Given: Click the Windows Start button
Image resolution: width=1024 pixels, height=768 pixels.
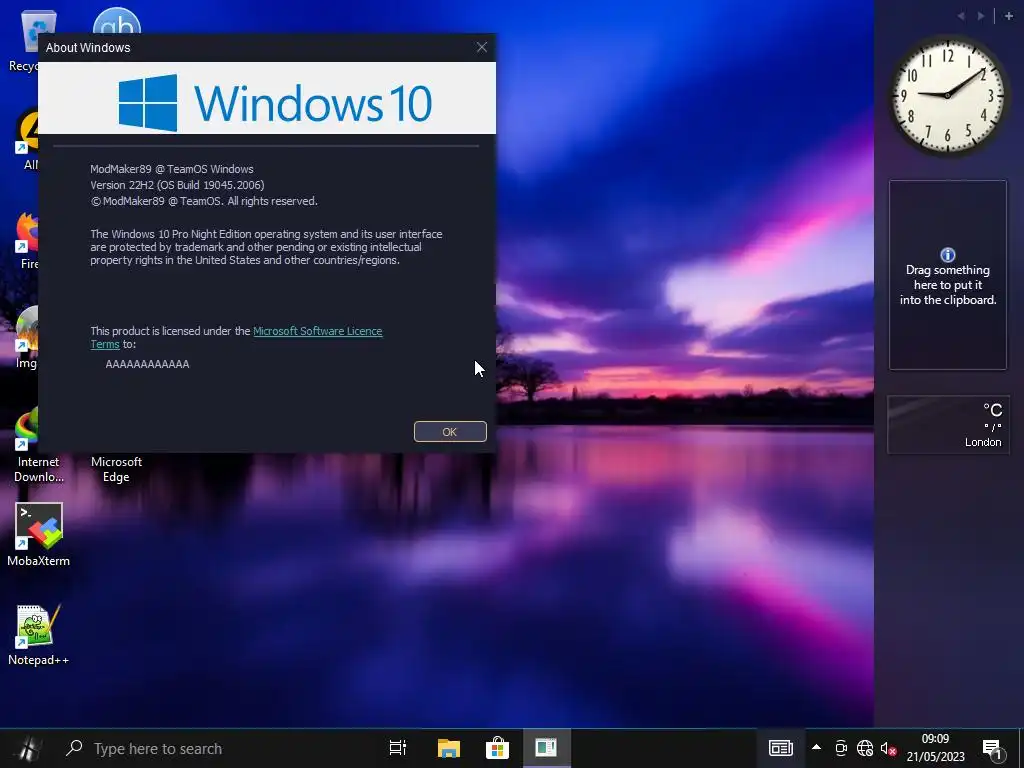Looking at the screenshot, I should tap(29, 748).
